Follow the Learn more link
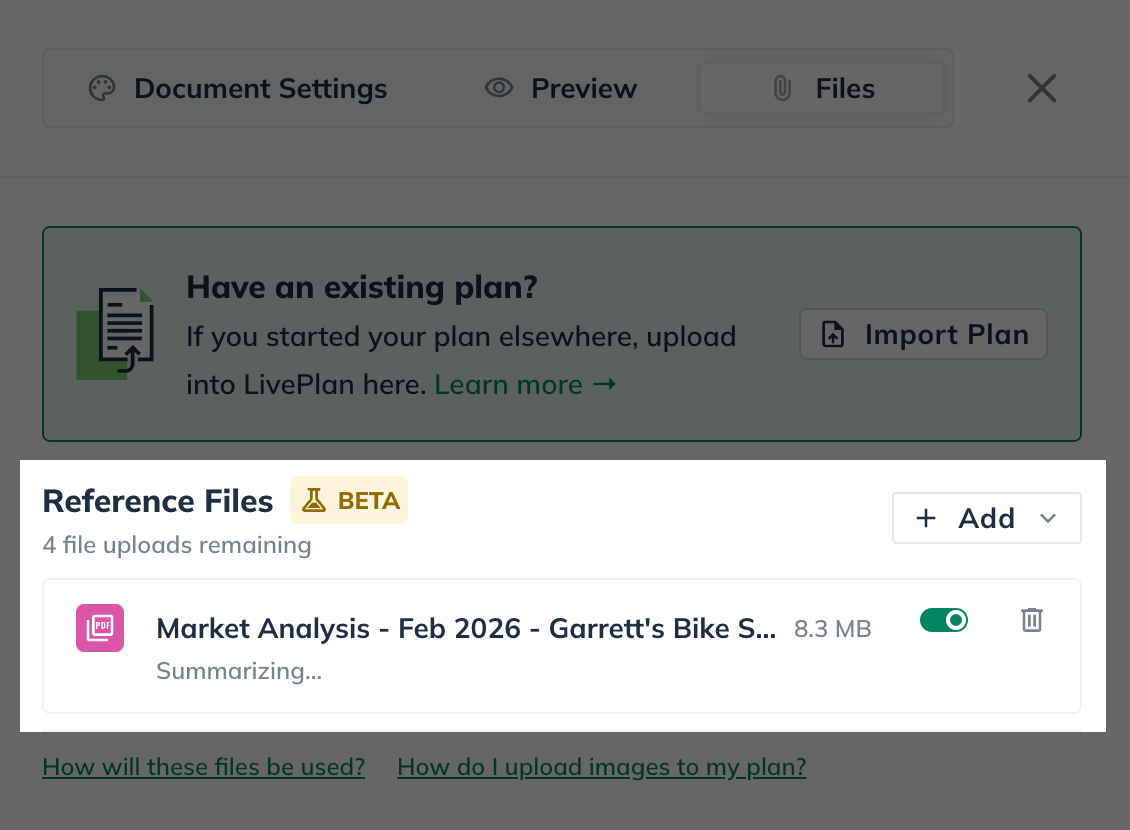Image resolution: width=1130 pixels, height=830 pixels. [x=525, y=385]
